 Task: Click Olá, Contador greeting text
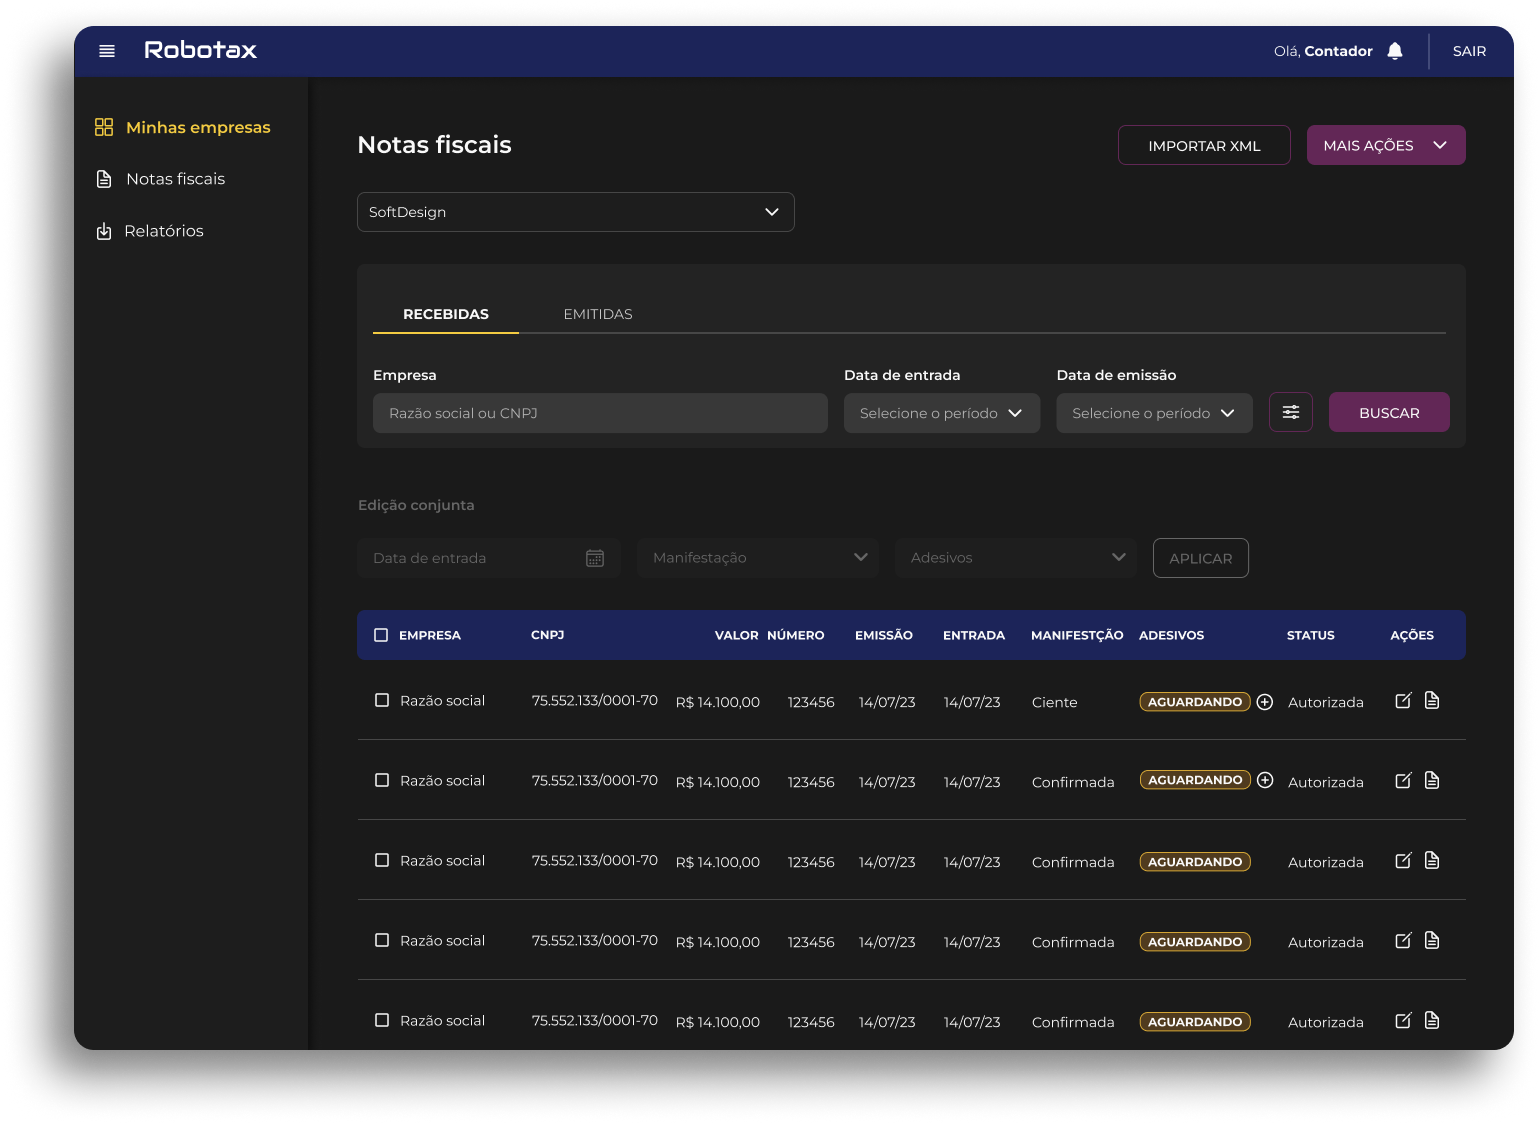pos(1323,51)
